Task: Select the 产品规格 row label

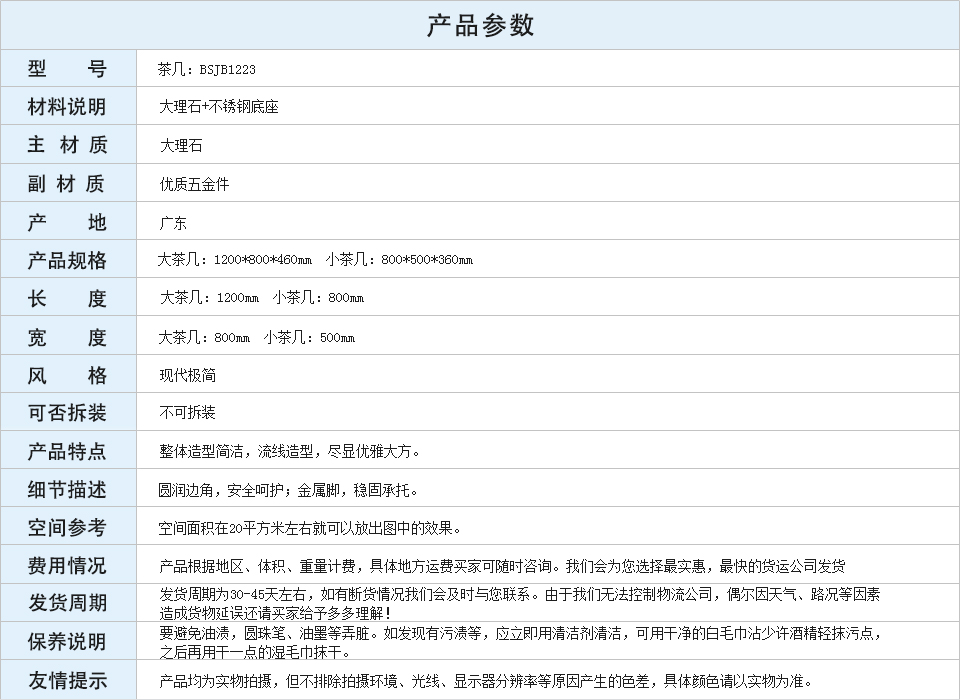Action: tap(67, 260)
